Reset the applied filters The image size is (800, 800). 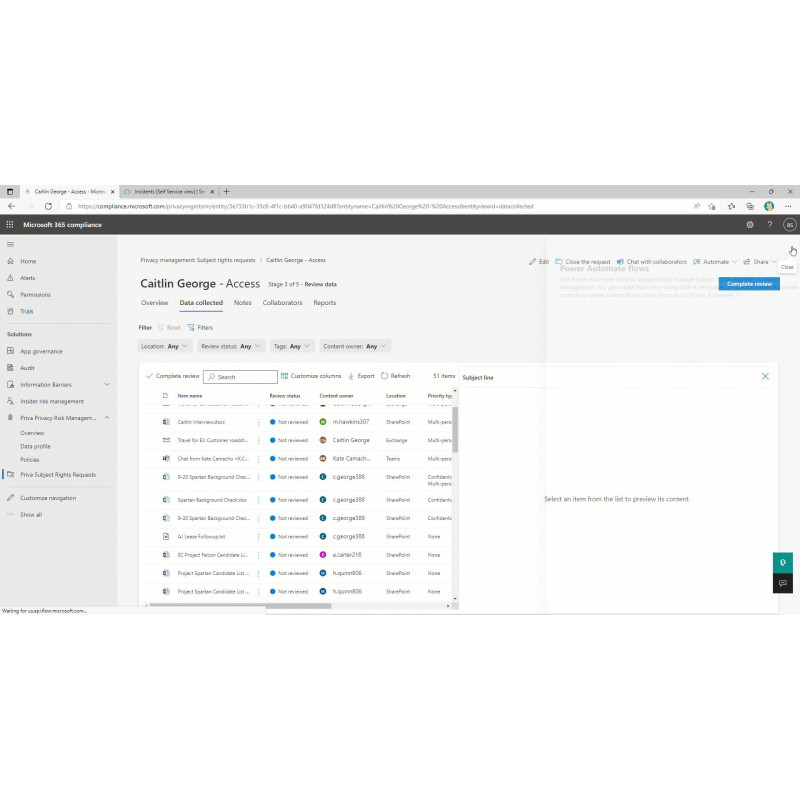[x=169, y=328]
